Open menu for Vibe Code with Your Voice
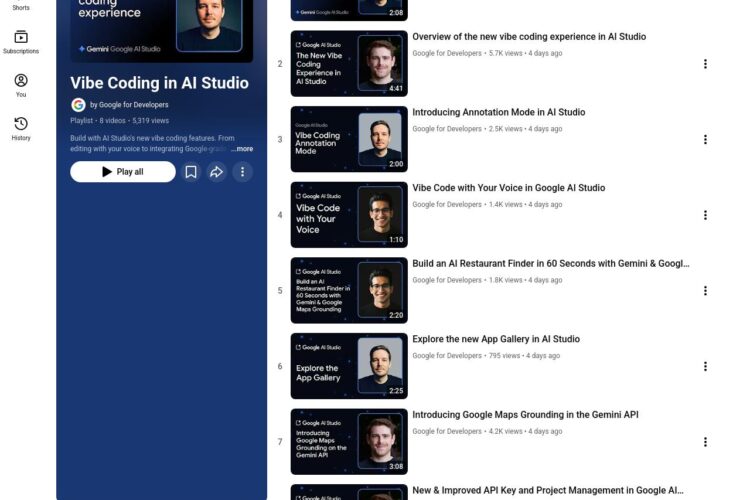 tap(705, 215)
